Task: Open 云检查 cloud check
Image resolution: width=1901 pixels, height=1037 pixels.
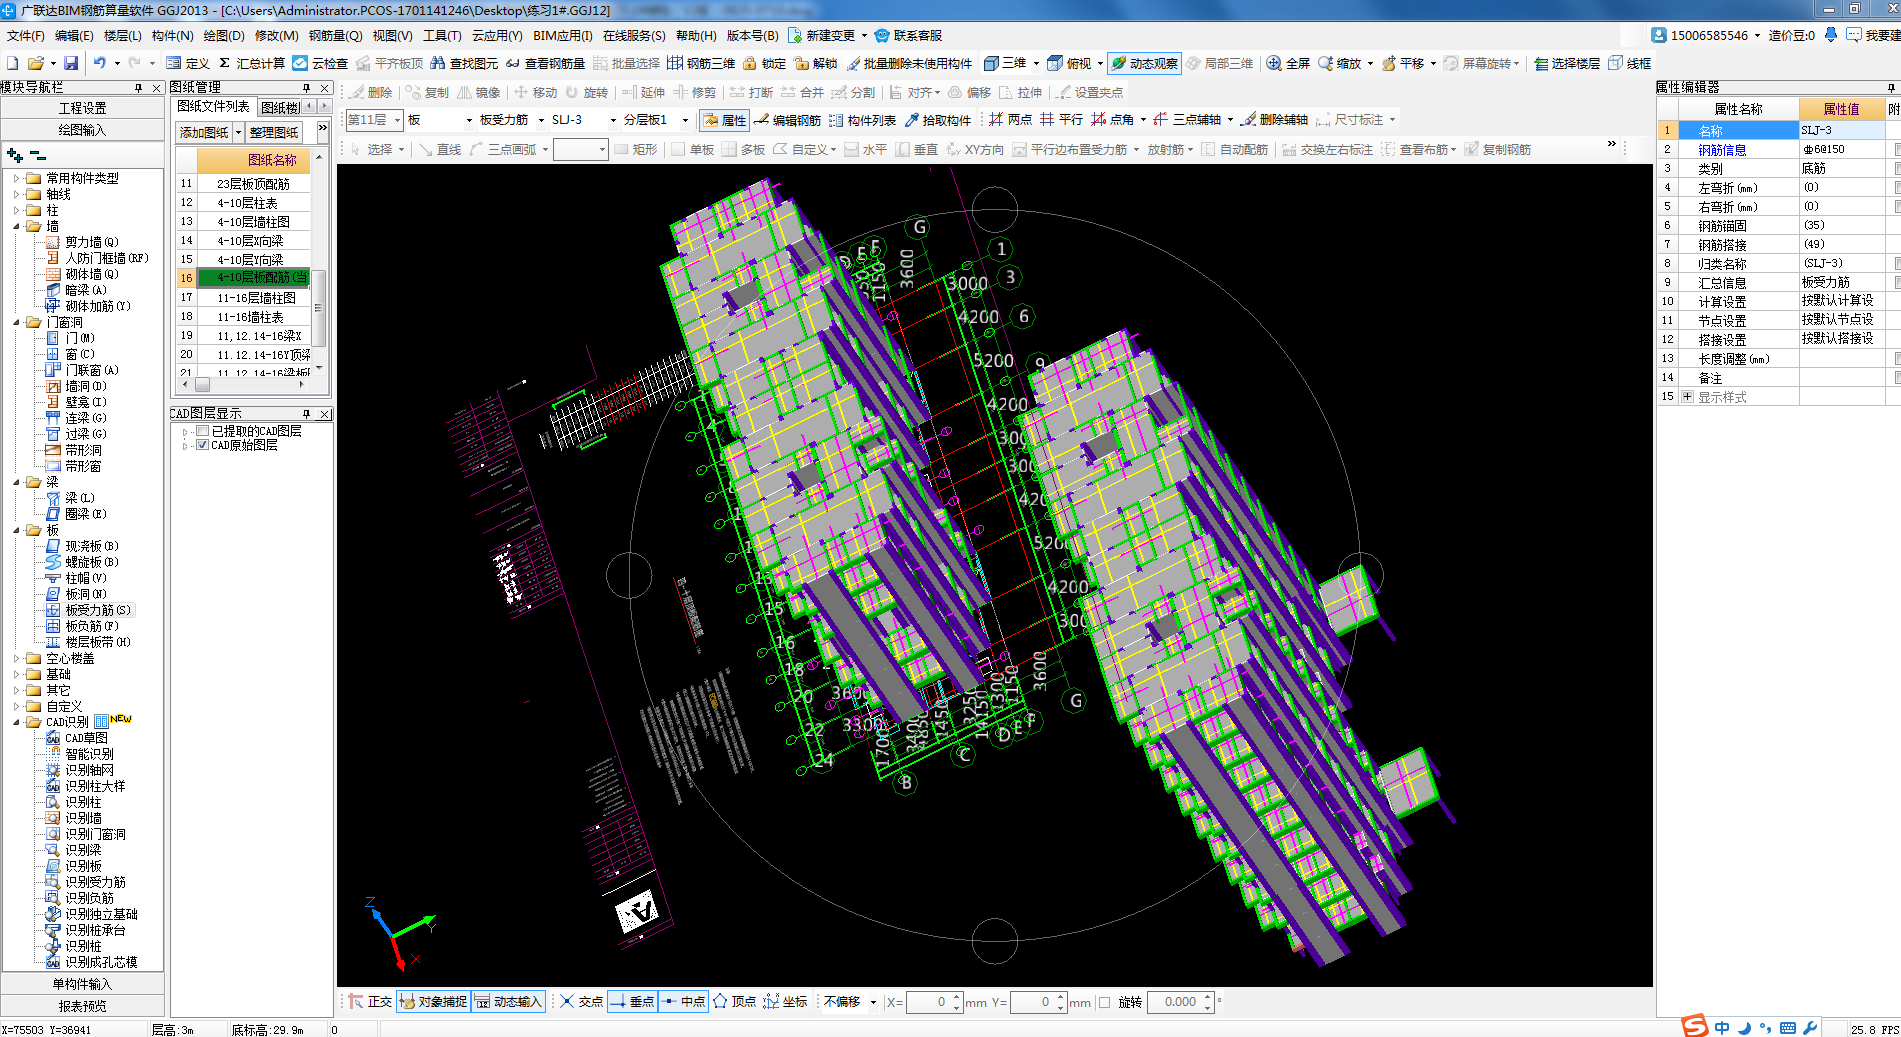Action: [x=320, y=63]
